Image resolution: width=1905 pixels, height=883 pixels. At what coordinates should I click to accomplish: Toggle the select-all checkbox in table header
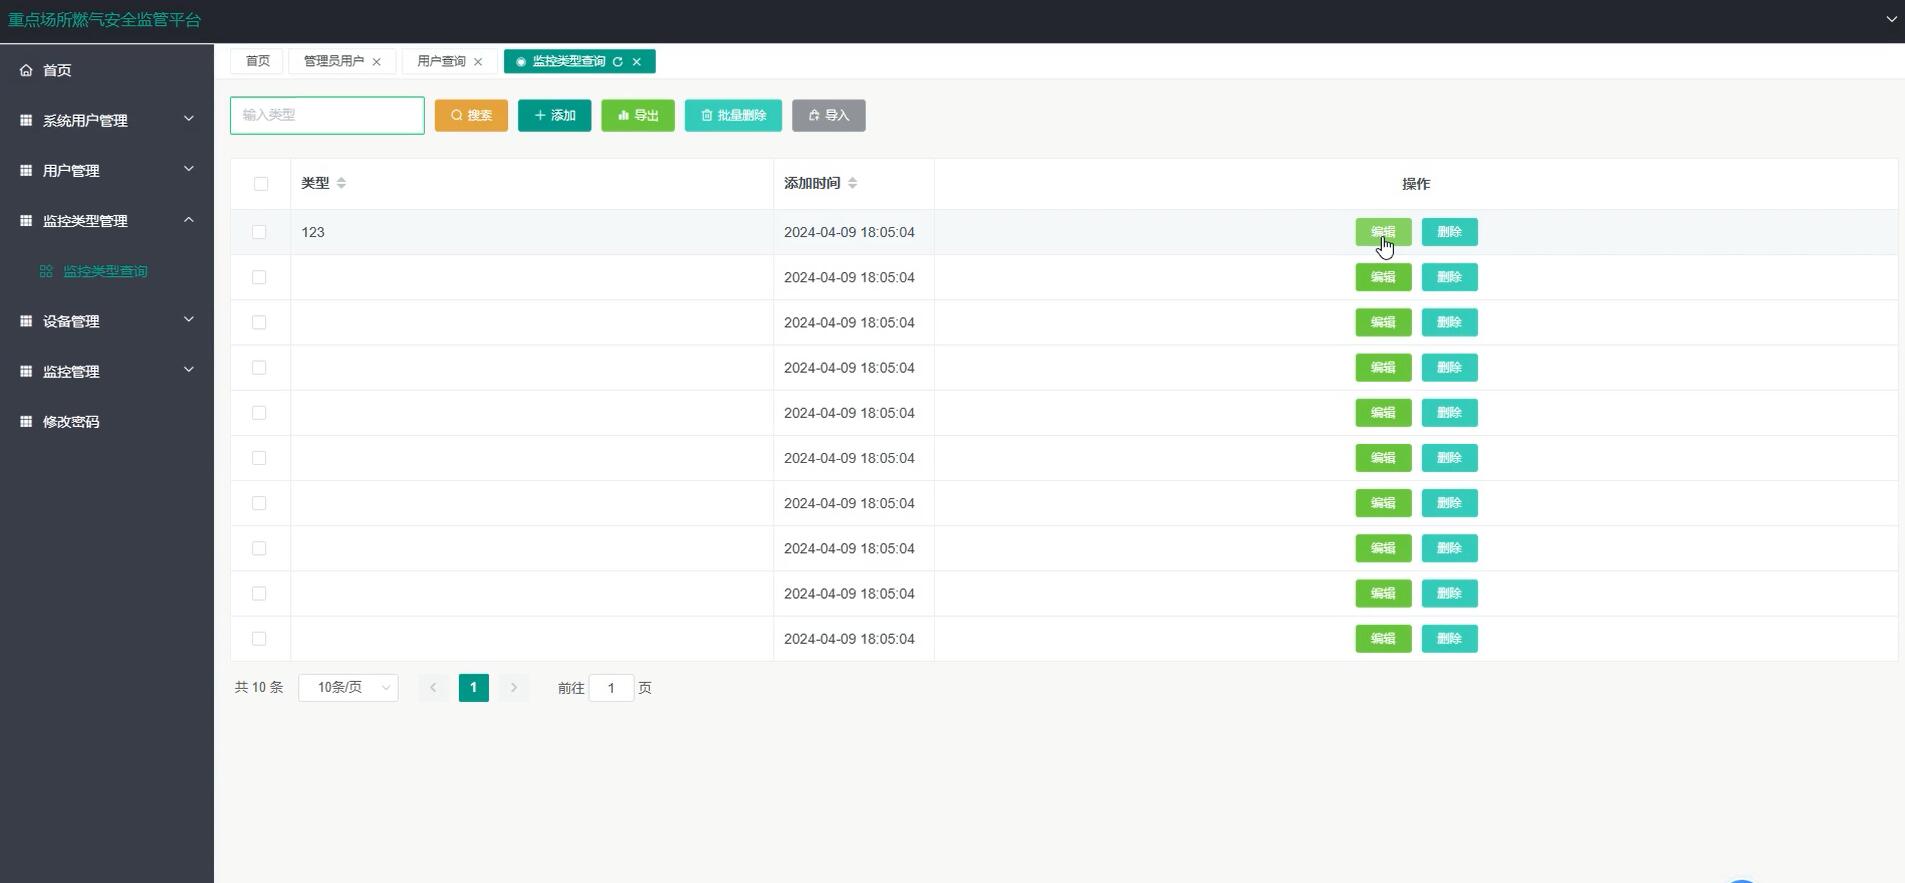click(x=261, y=184)
